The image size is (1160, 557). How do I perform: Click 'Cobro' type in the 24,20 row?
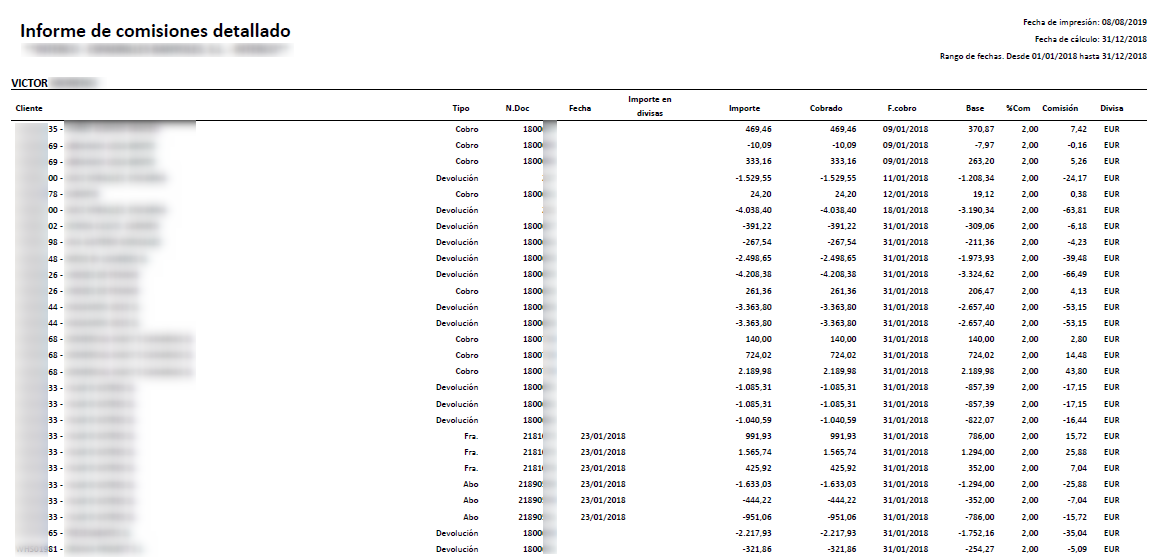[467, 194]
